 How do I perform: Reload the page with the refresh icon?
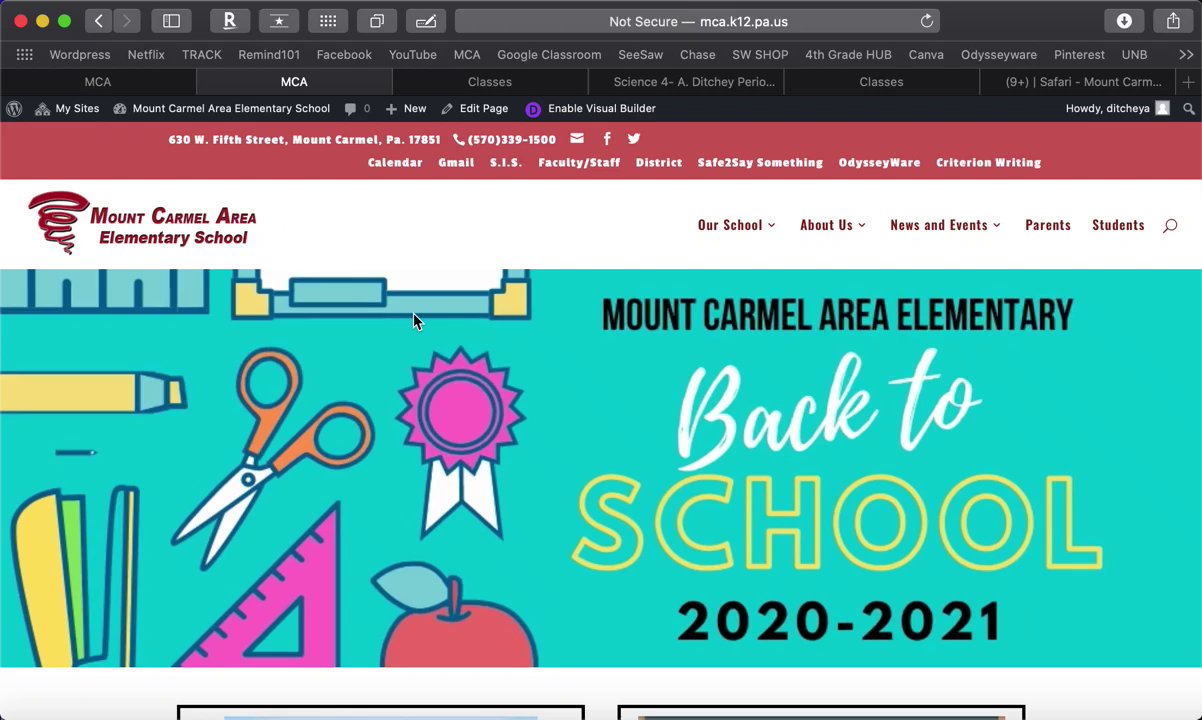(x=926, y=21)
